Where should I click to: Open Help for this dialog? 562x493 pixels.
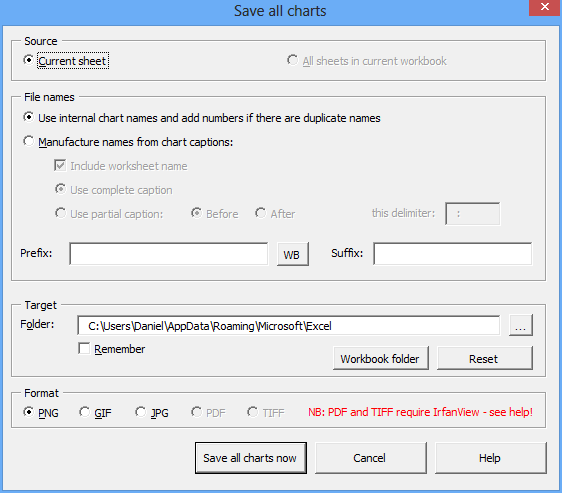[491, 458]
